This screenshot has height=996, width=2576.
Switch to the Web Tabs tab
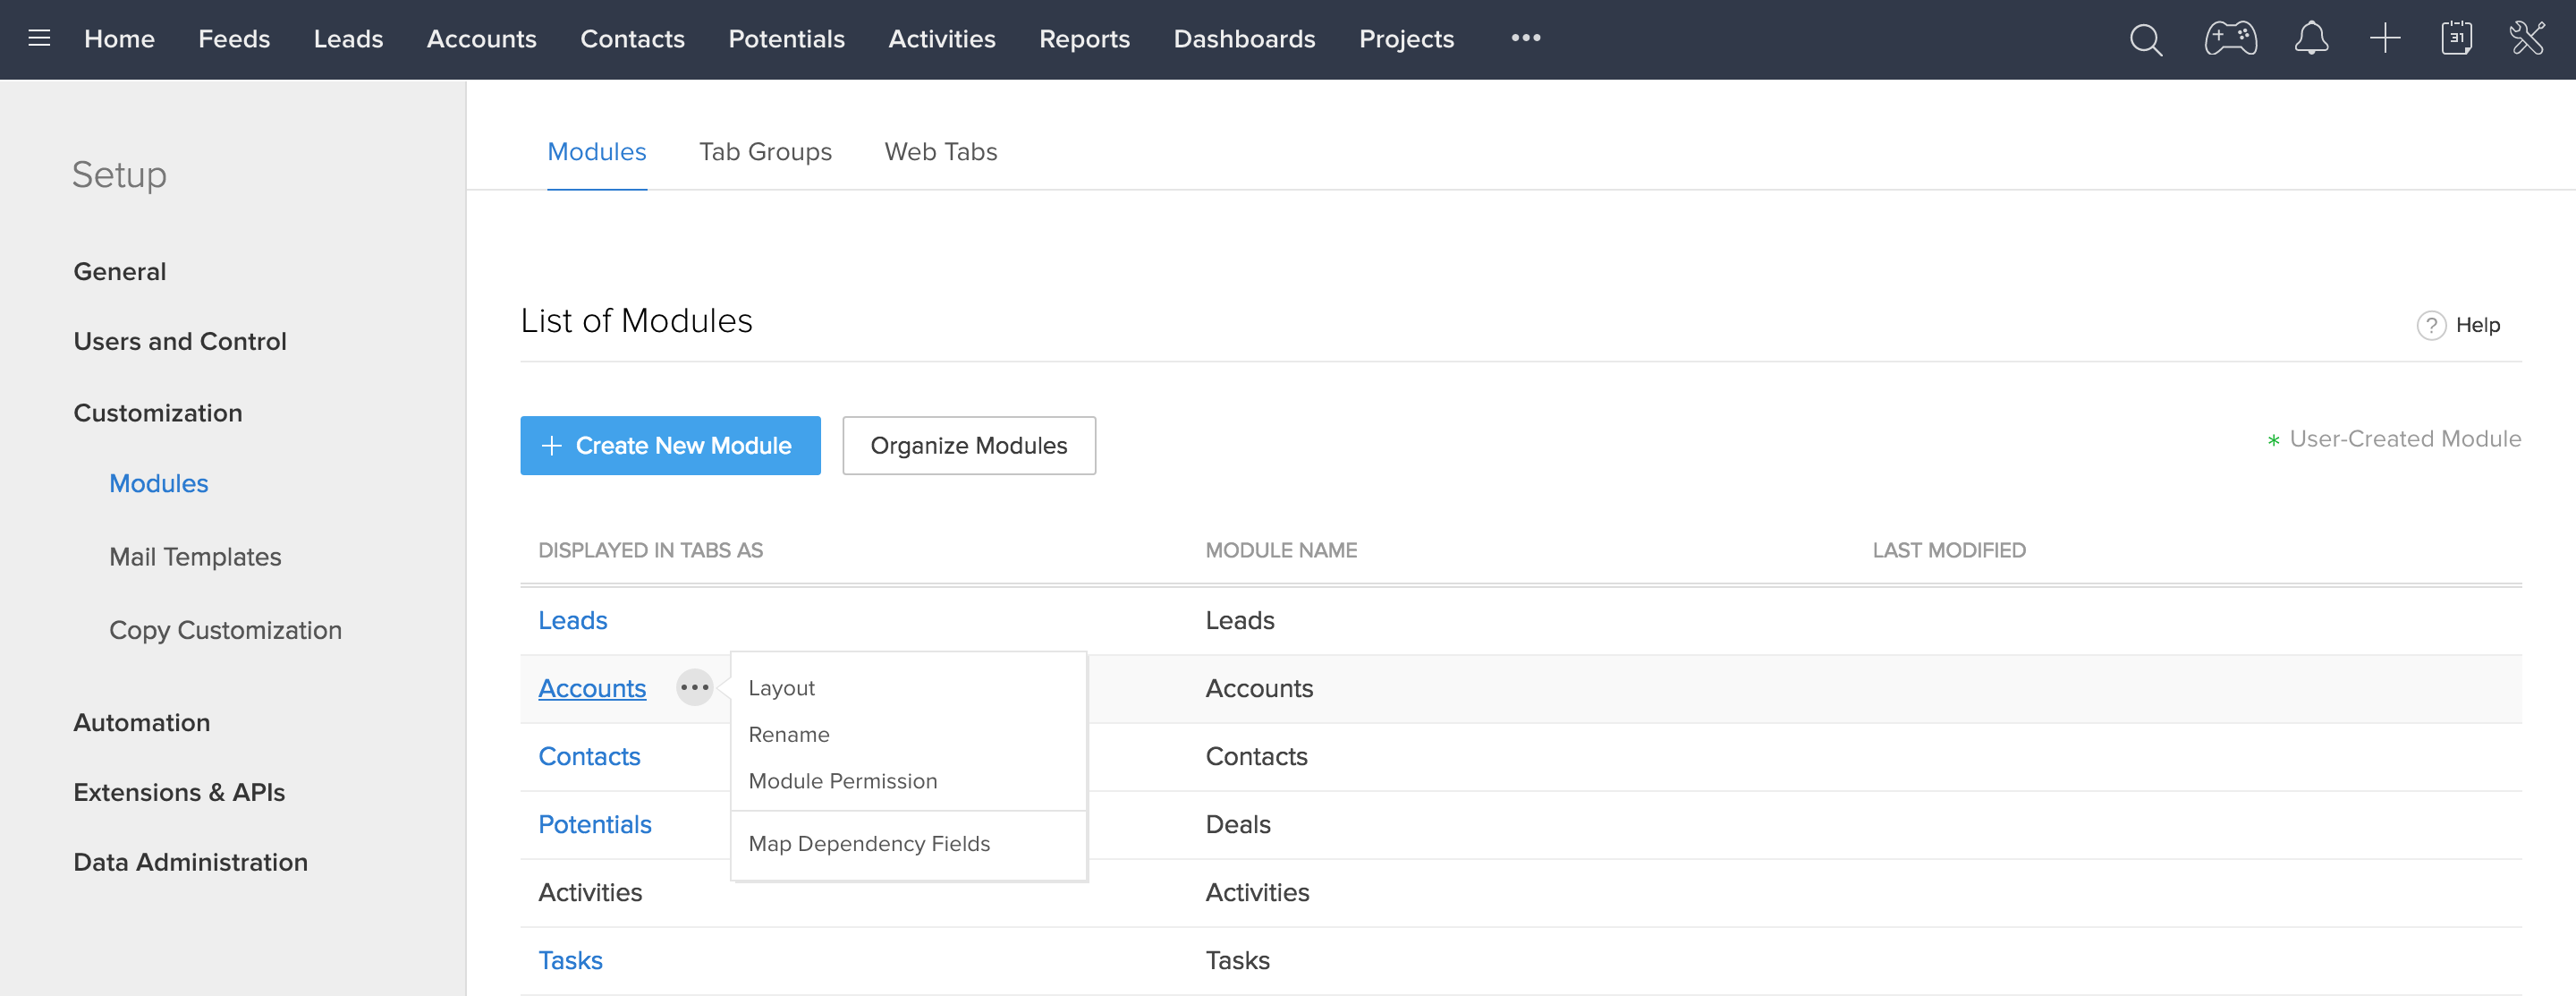coord(940,151)
